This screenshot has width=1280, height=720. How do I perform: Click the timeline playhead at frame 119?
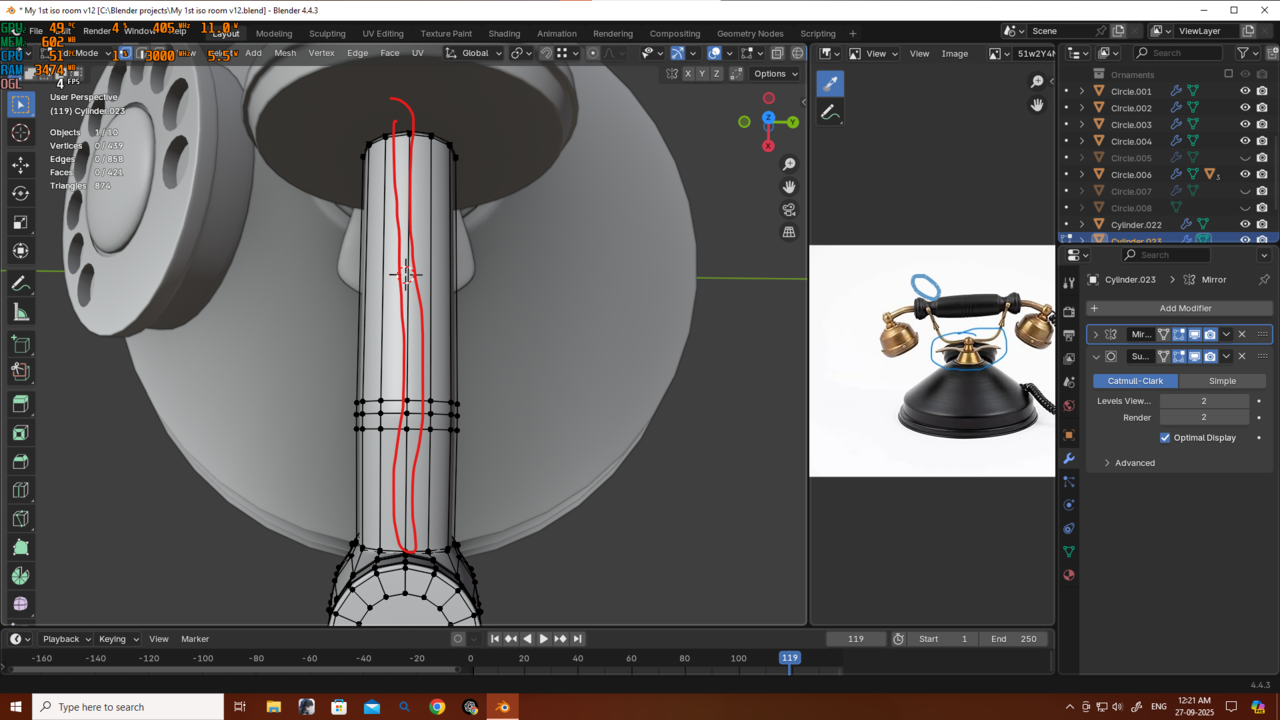point(789,658)
